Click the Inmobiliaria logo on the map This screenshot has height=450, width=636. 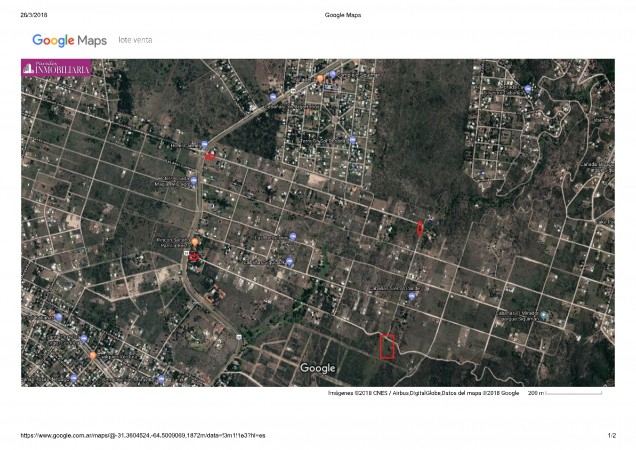58,68
